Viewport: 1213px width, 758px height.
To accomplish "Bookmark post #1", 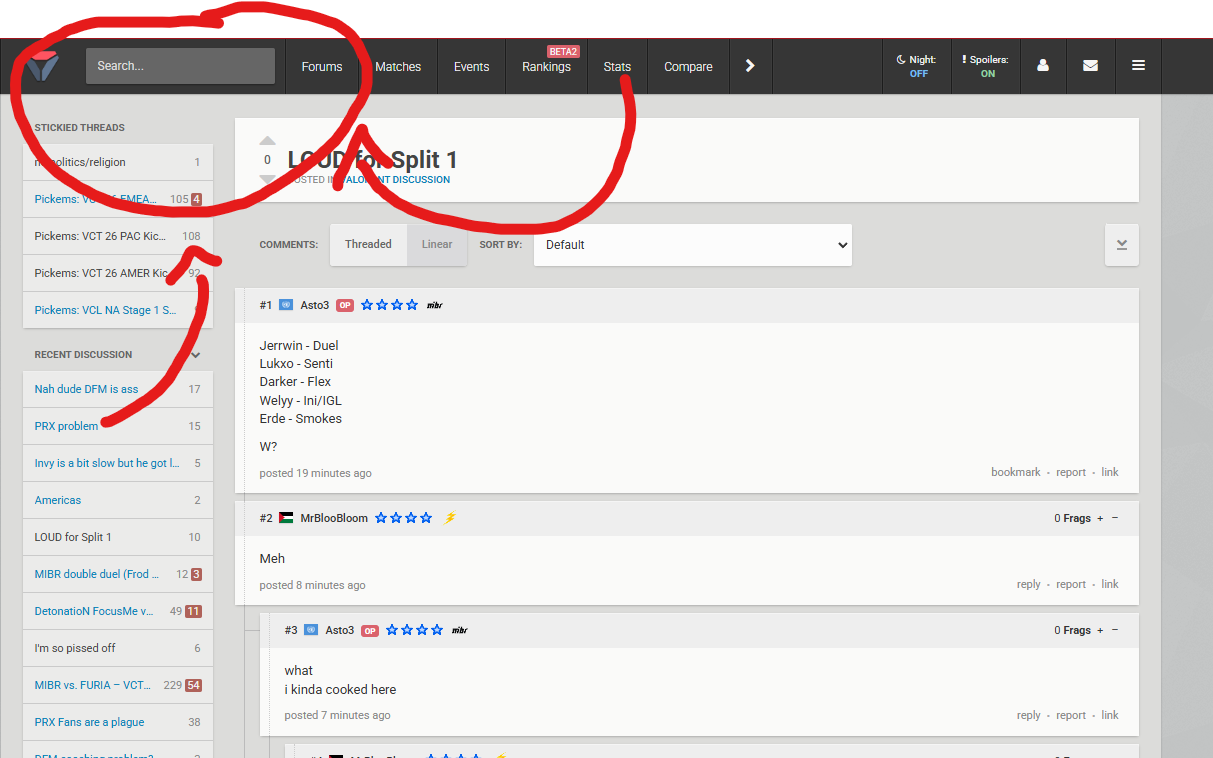I will (1016, 472).
